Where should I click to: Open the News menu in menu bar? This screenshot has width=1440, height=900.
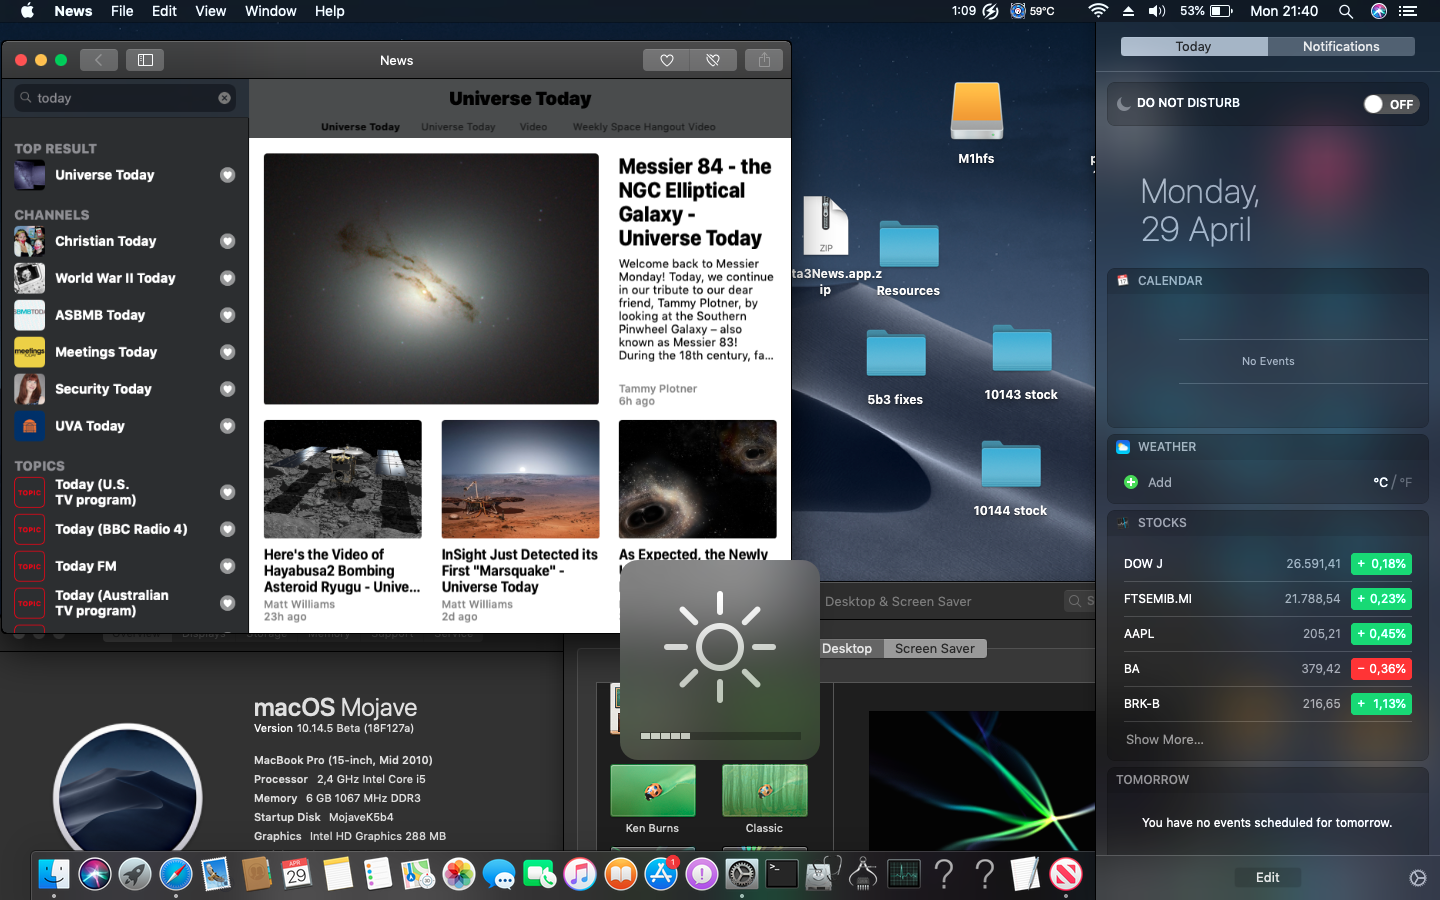click(x=73, y=11)
